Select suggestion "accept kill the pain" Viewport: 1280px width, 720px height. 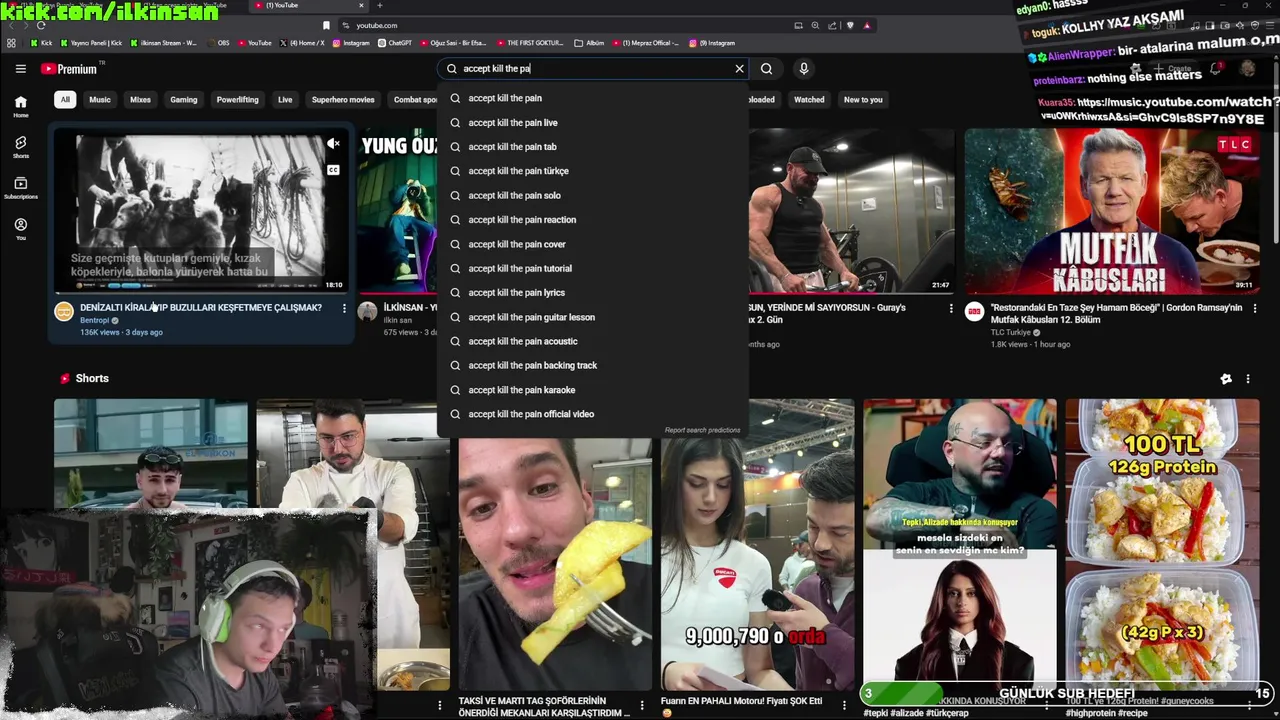[x=593, y=98]
